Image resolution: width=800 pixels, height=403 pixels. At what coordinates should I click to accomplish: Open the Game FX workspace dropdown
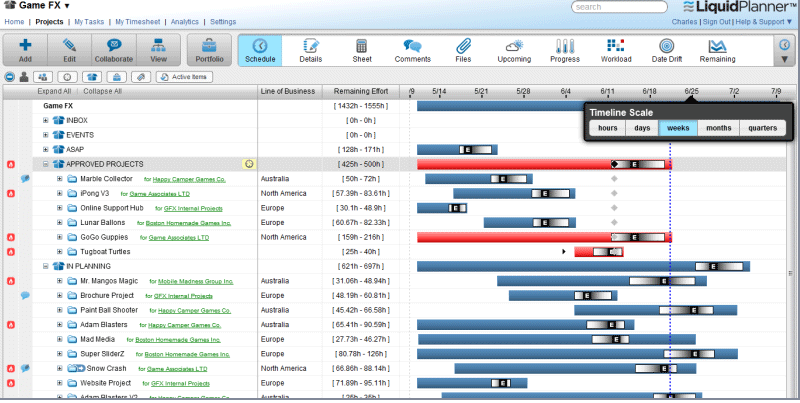coord(67,6)
